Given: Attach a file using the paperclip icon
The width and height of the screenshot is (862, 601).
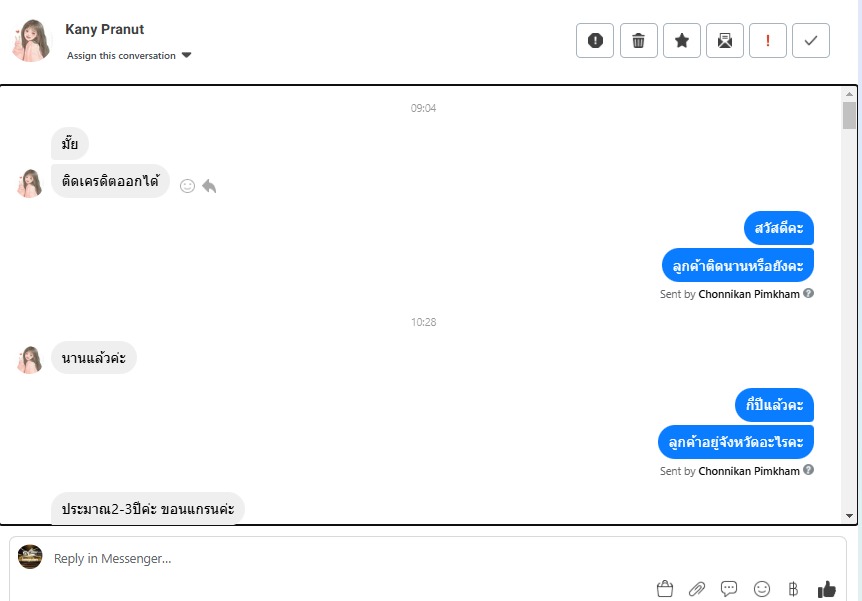Looking at the screenshot, I should tap(697, 589).
